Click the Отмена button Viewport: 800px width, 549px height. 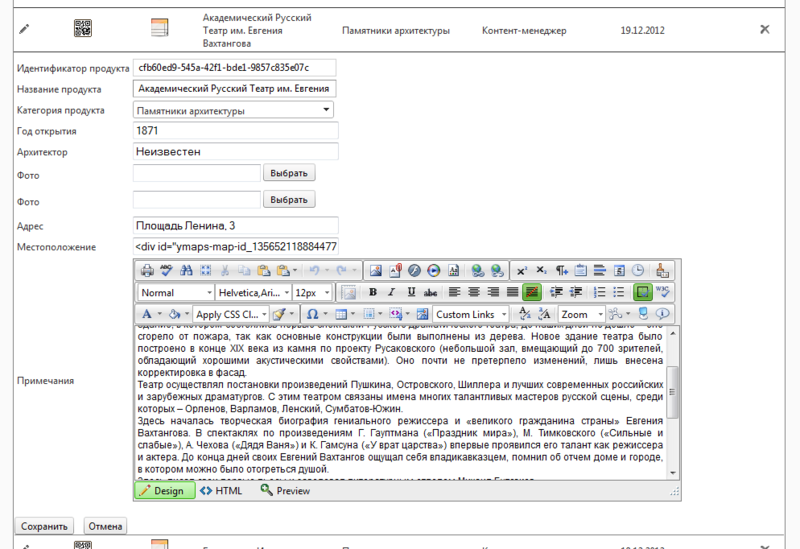(x=105, y=526)
